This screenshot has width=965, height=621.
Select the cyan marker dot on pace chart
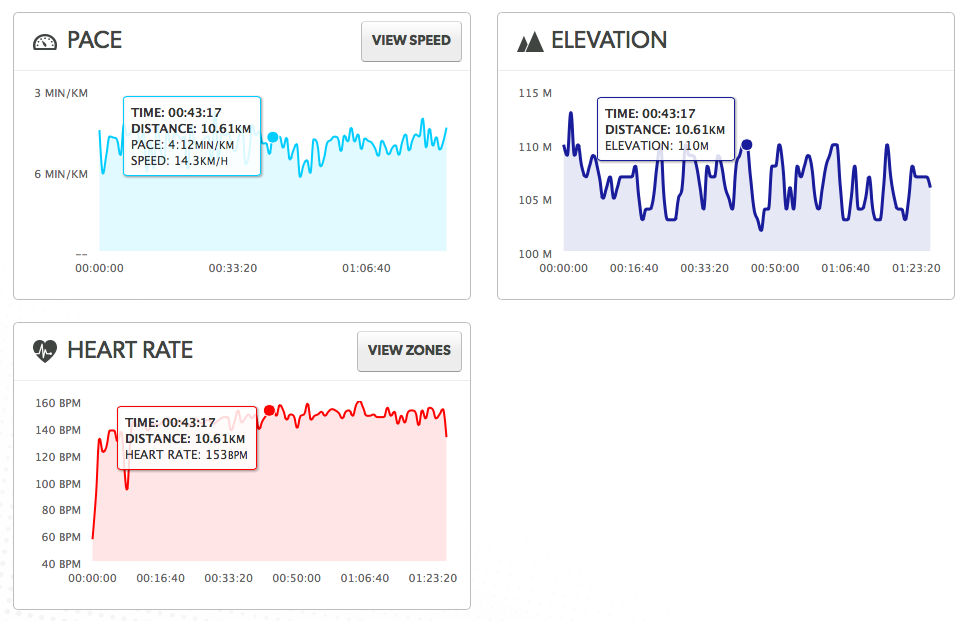273,137
